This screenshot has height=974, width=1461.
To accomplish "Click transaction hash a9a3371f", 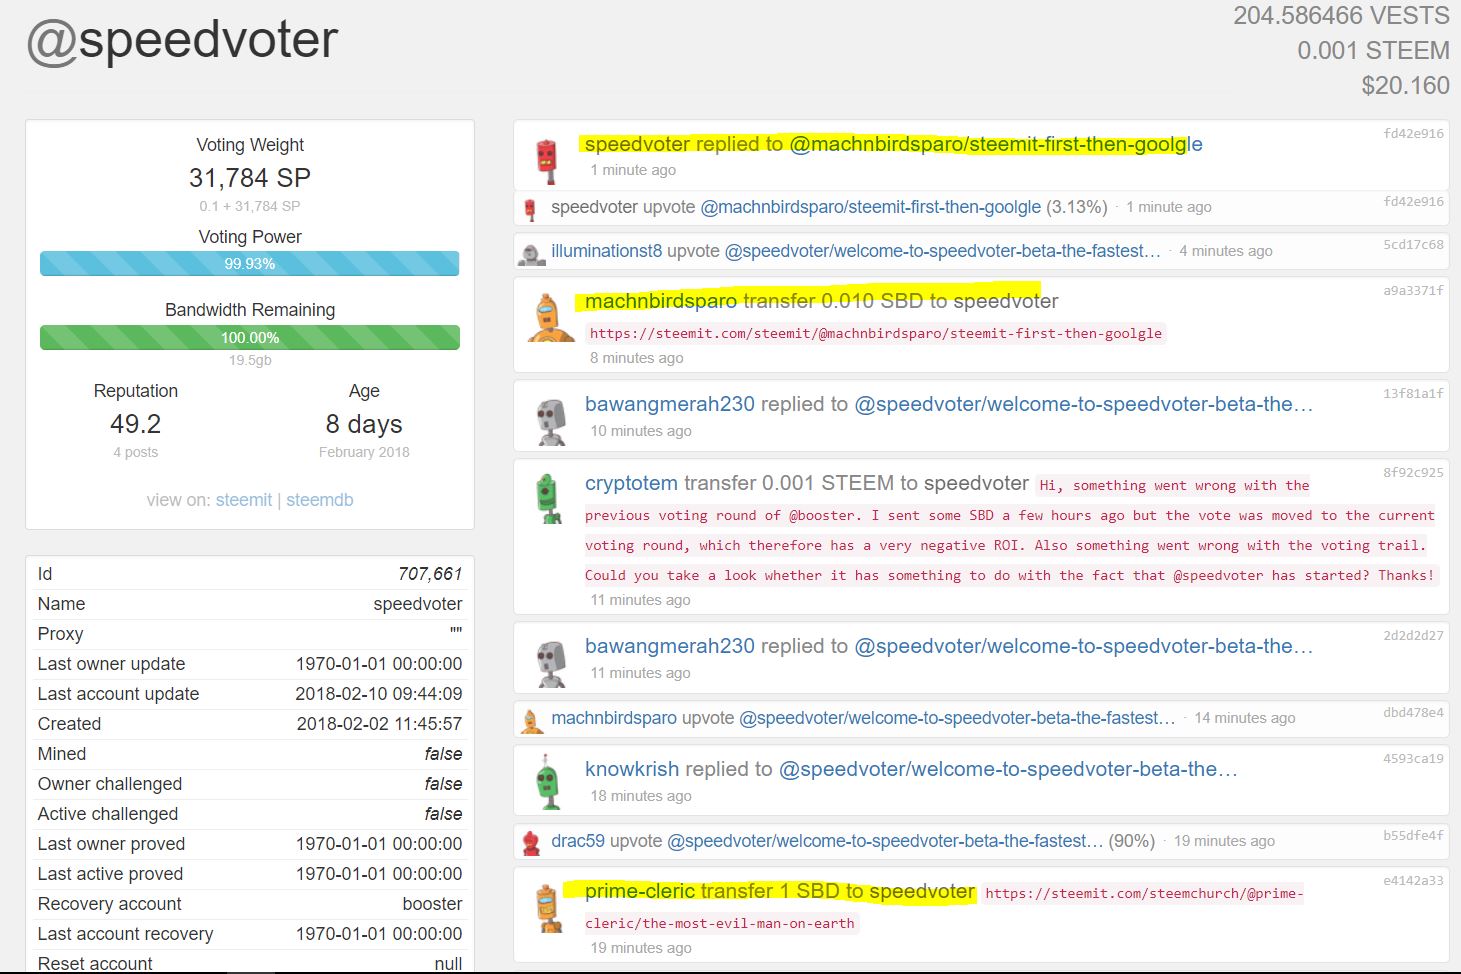I will (x=1413, y=290).
